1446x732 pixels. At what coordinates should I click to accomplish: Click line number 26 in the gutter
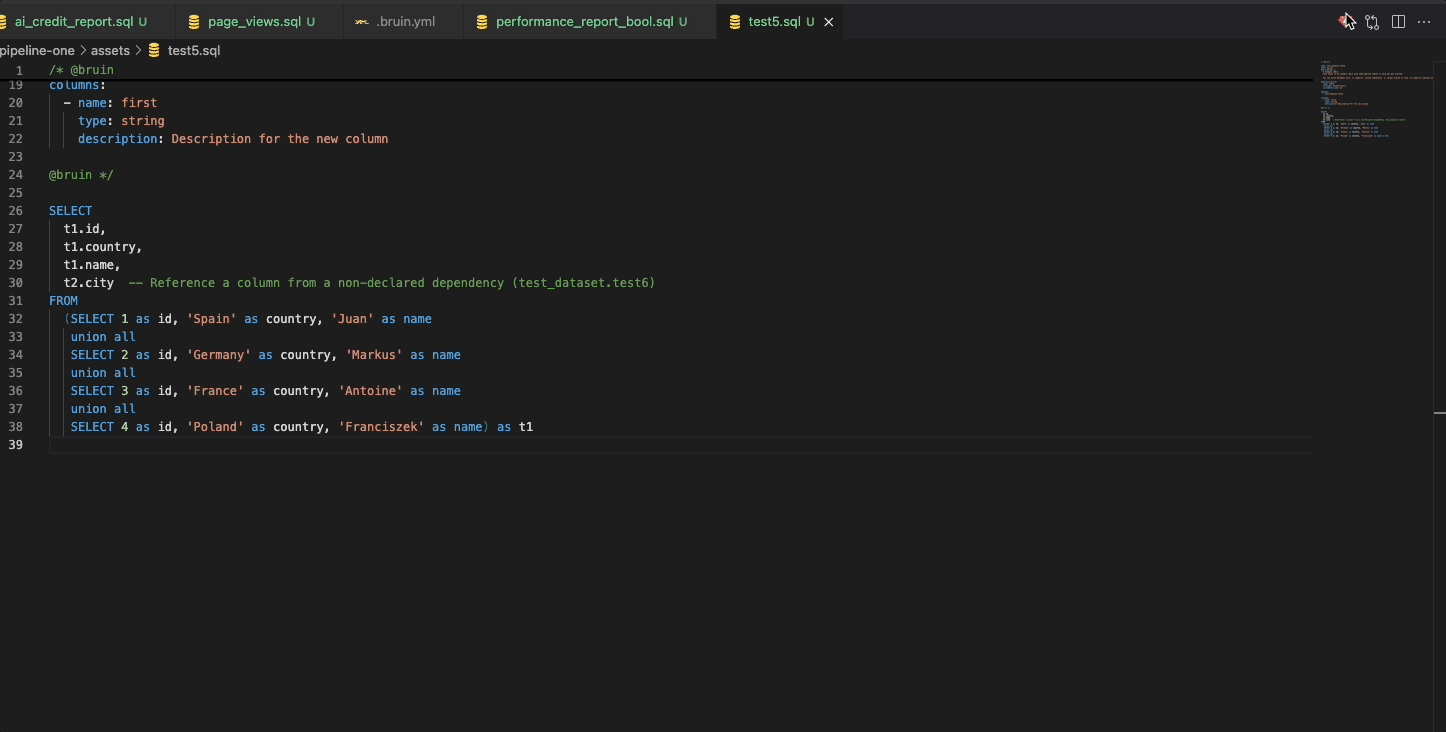pos(15,211)
